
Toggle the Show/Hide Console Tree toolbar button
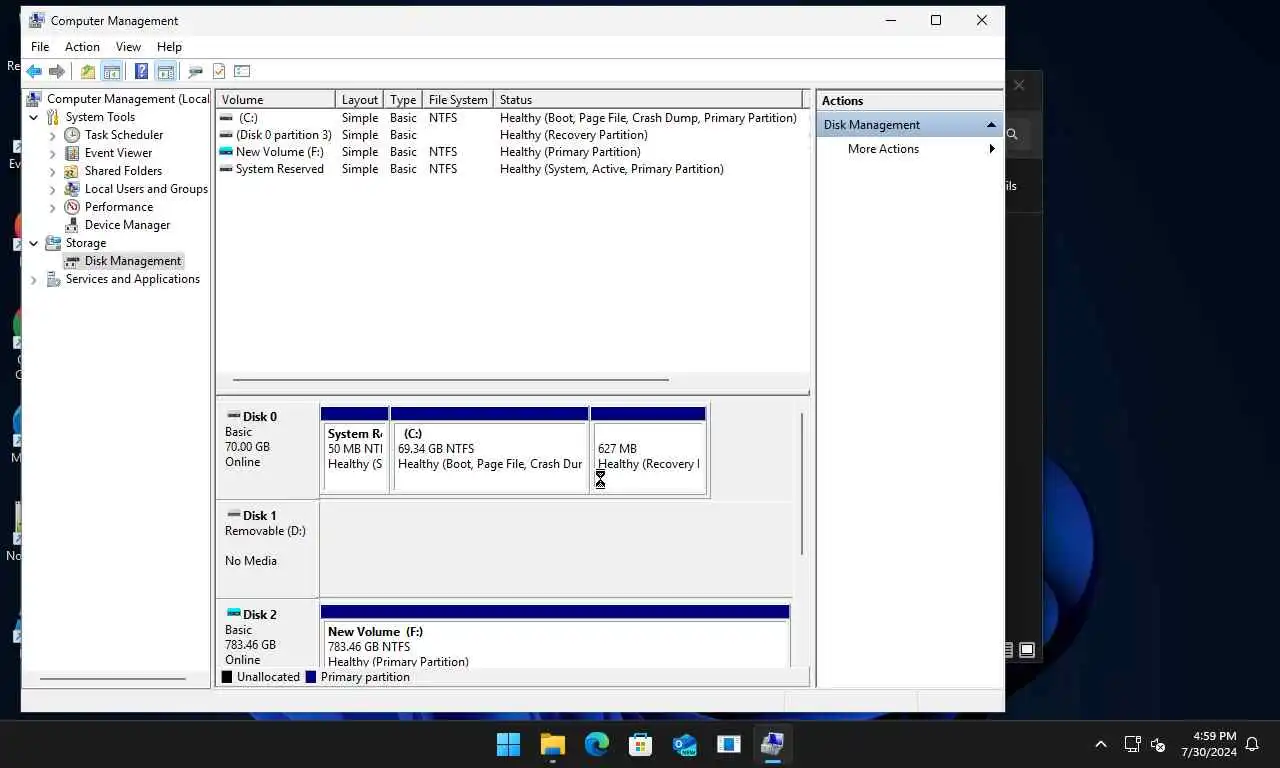[x=112, y=72]
